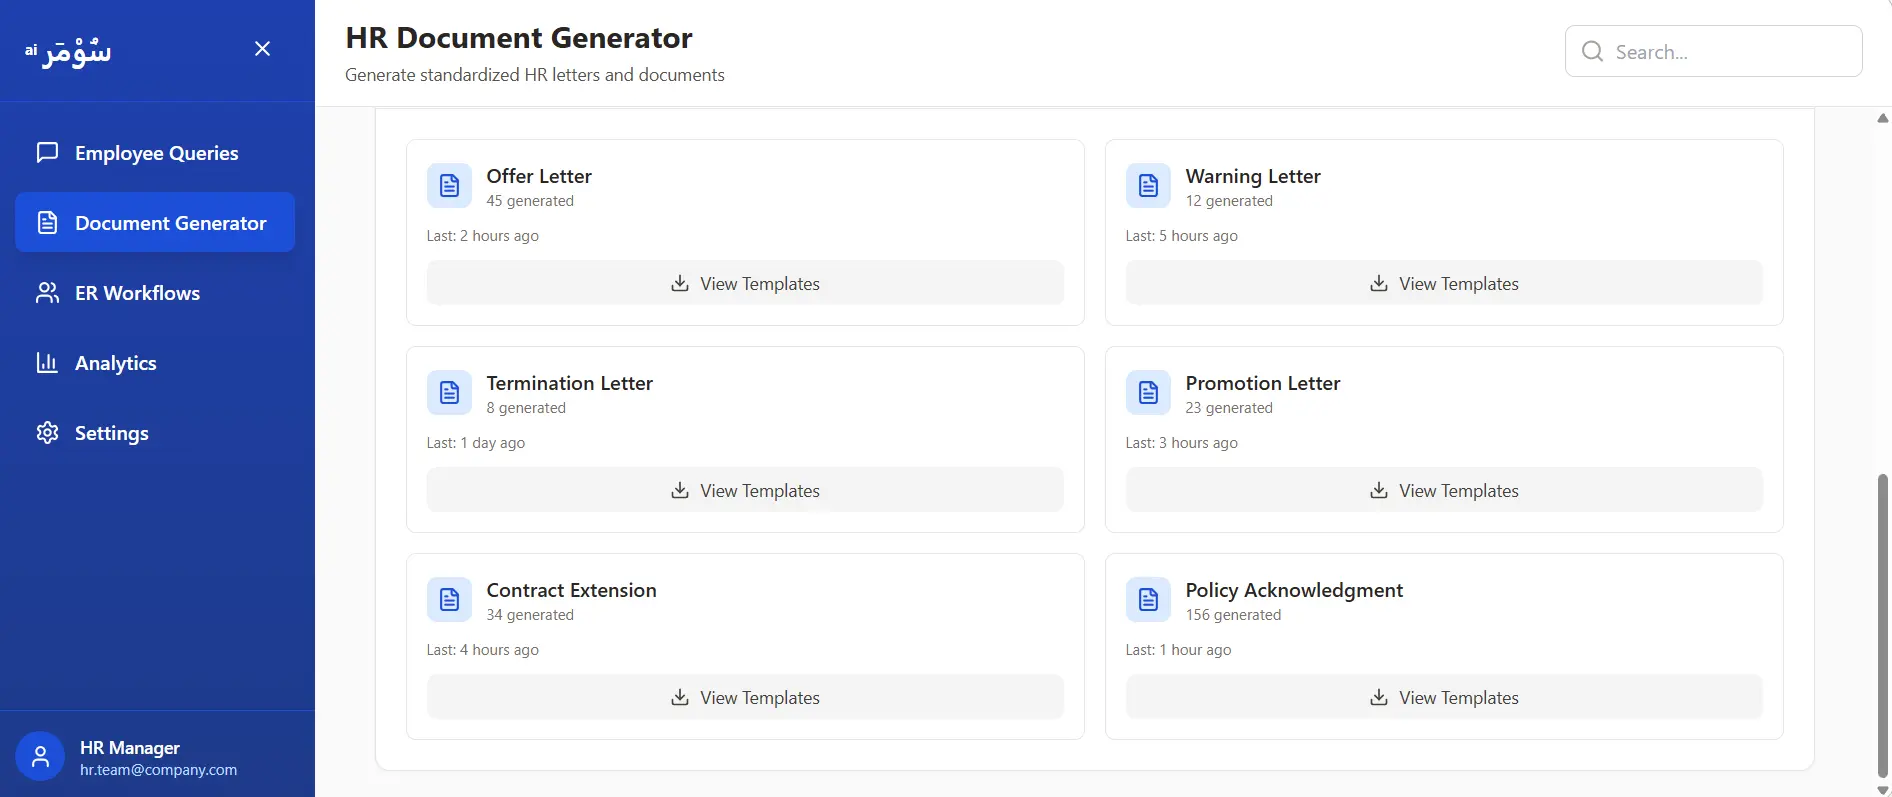
Task: Click the HR Manager profile avatar
Action: coord(39,755)
